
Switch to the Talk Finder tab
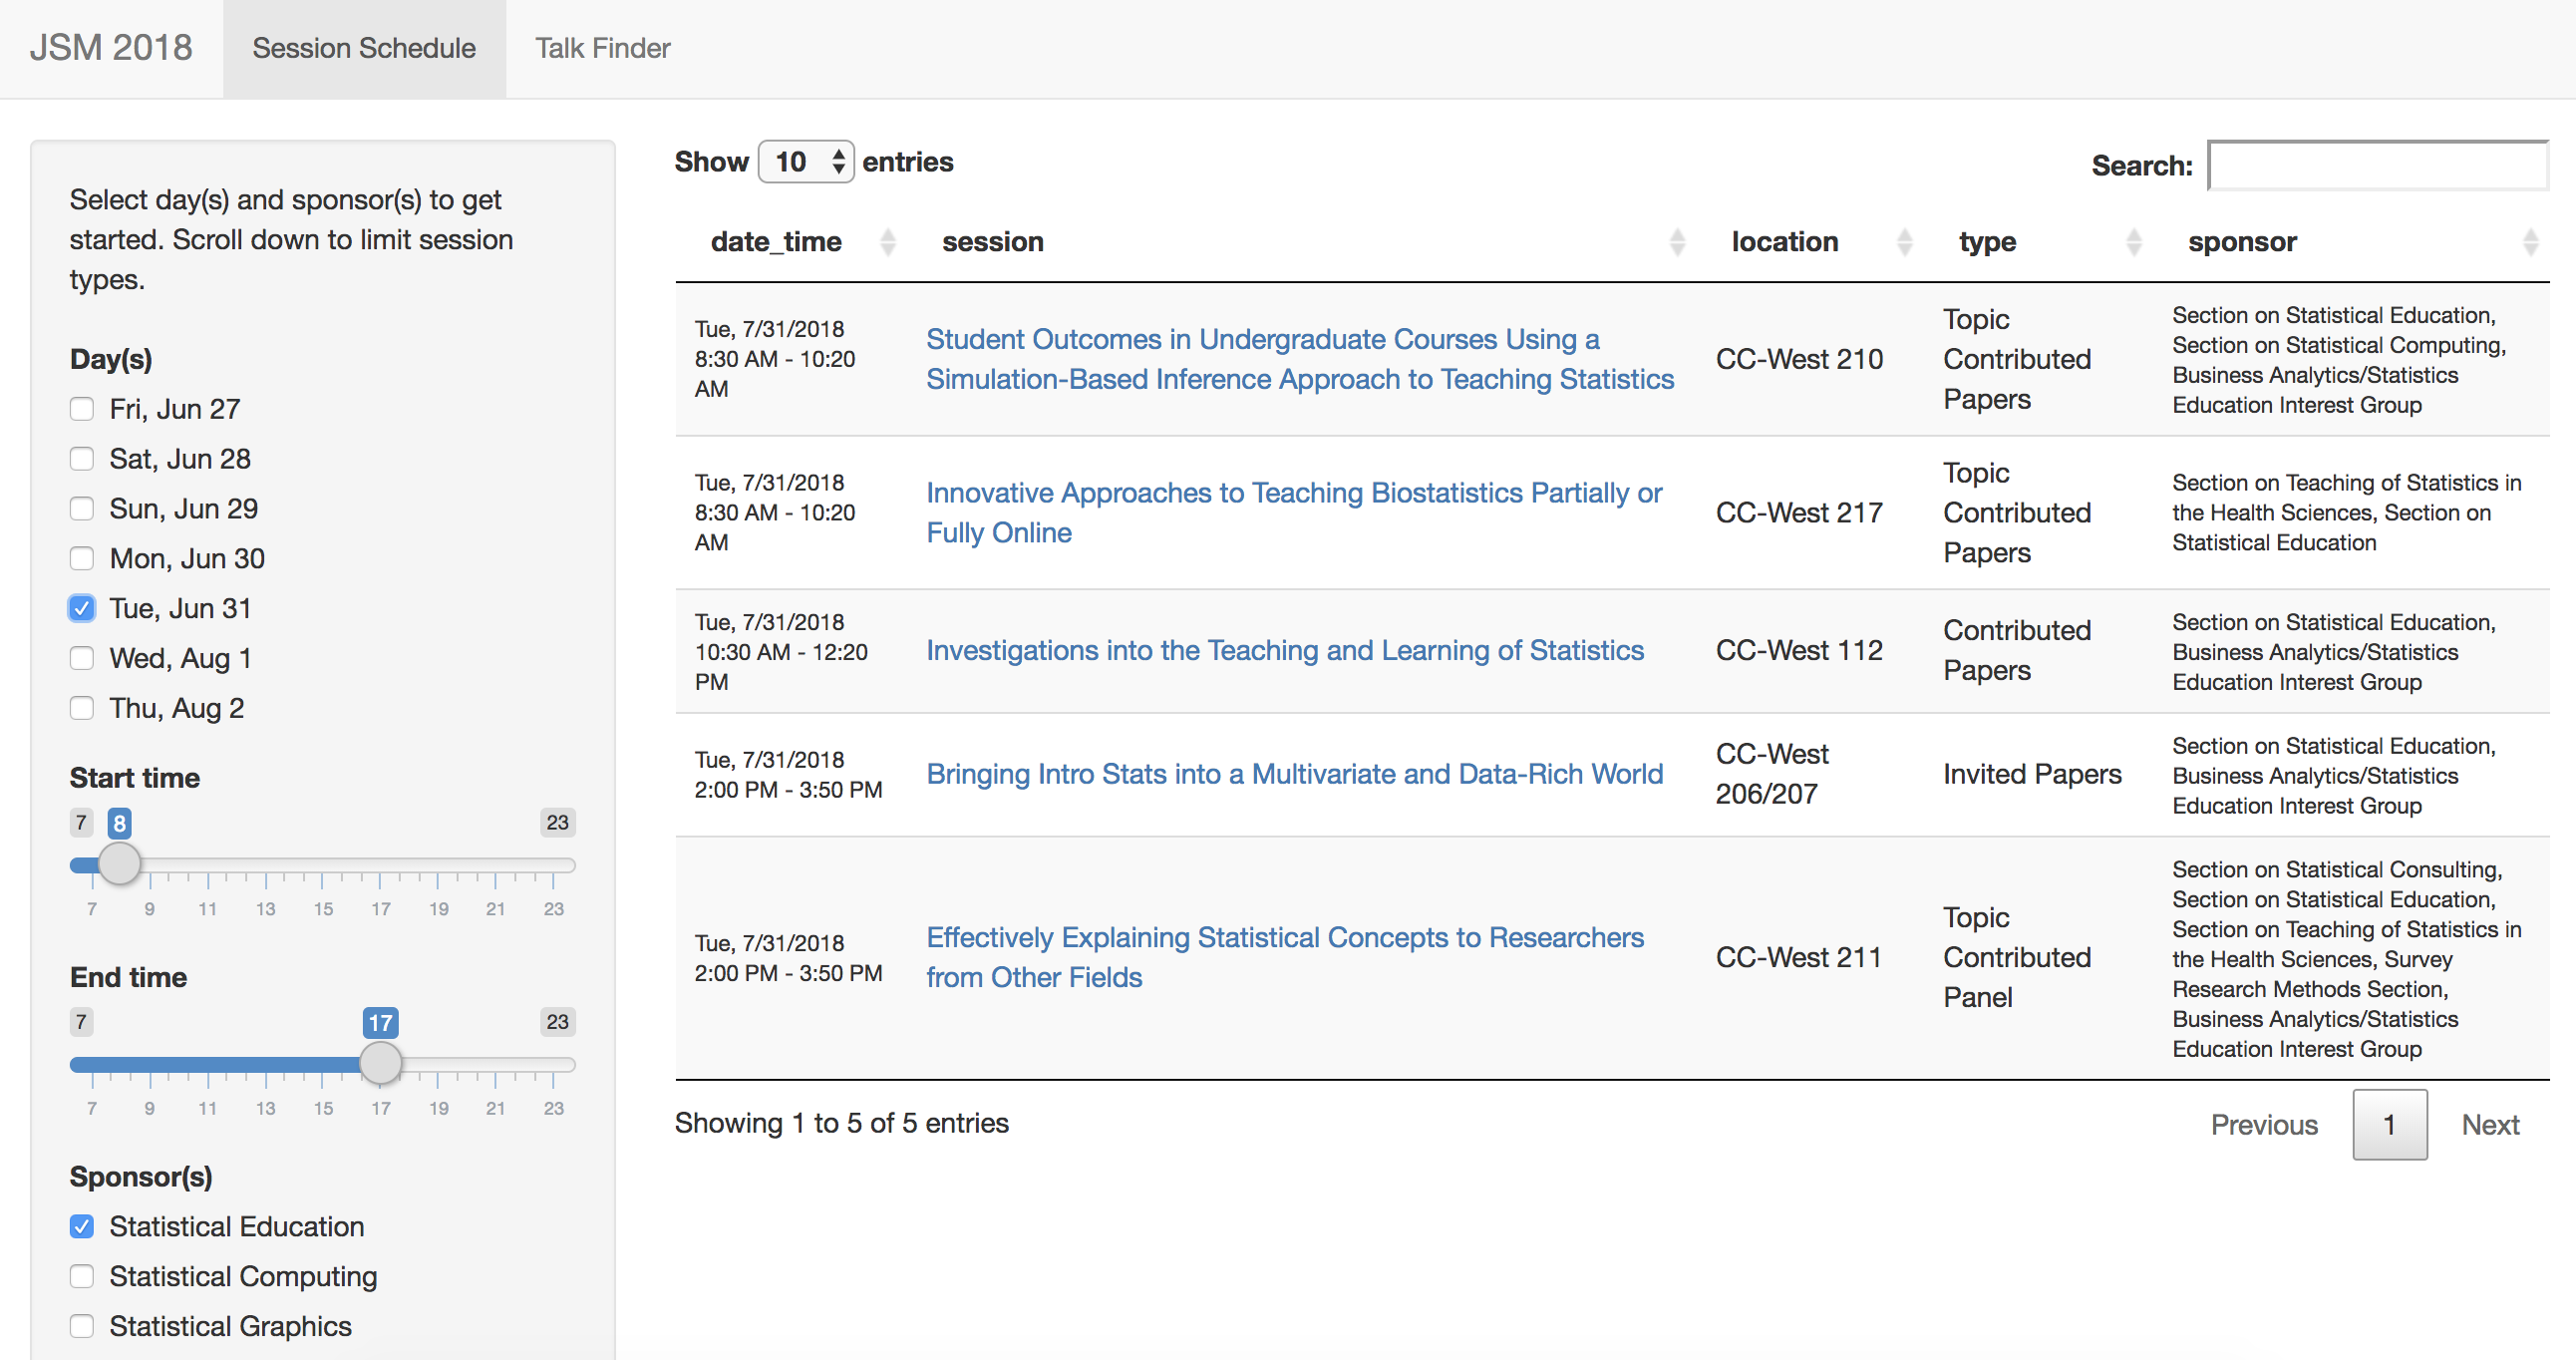(602, 48)
